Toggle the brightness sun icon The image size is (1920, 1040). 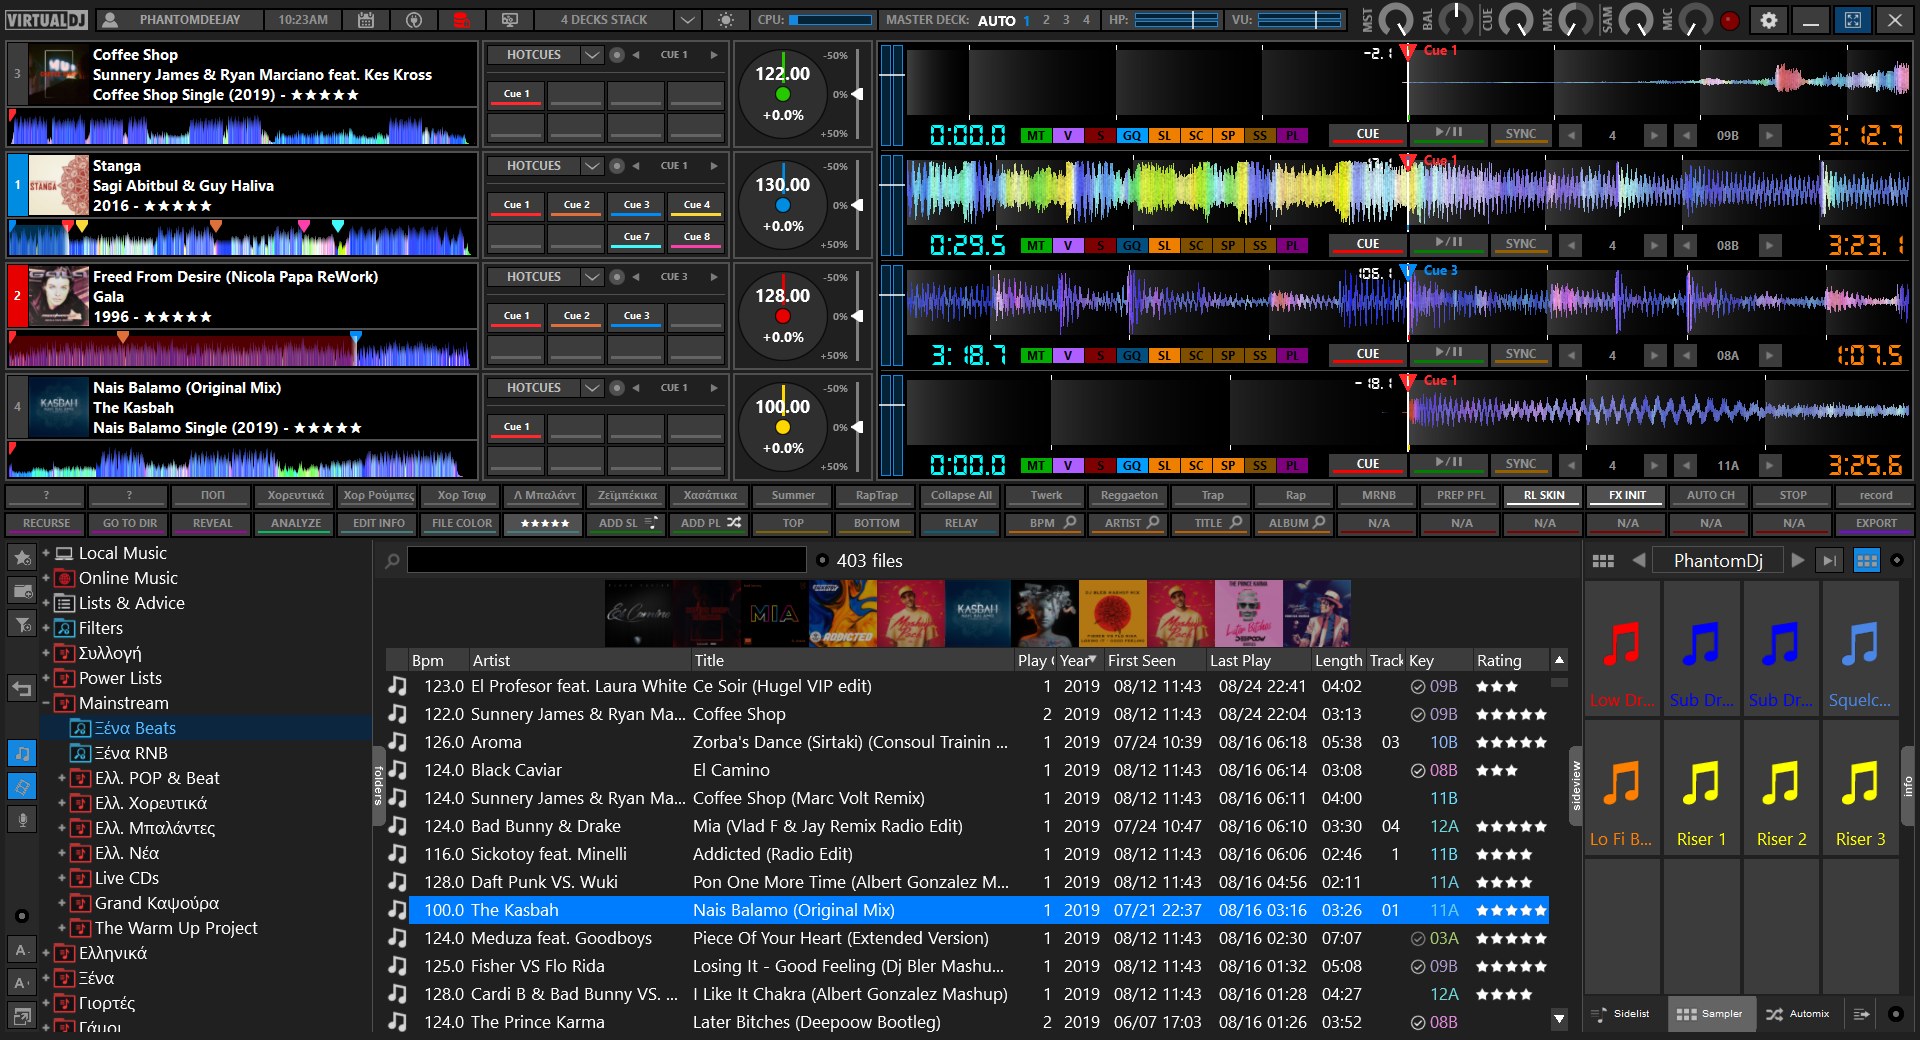(x=726, y=20)
